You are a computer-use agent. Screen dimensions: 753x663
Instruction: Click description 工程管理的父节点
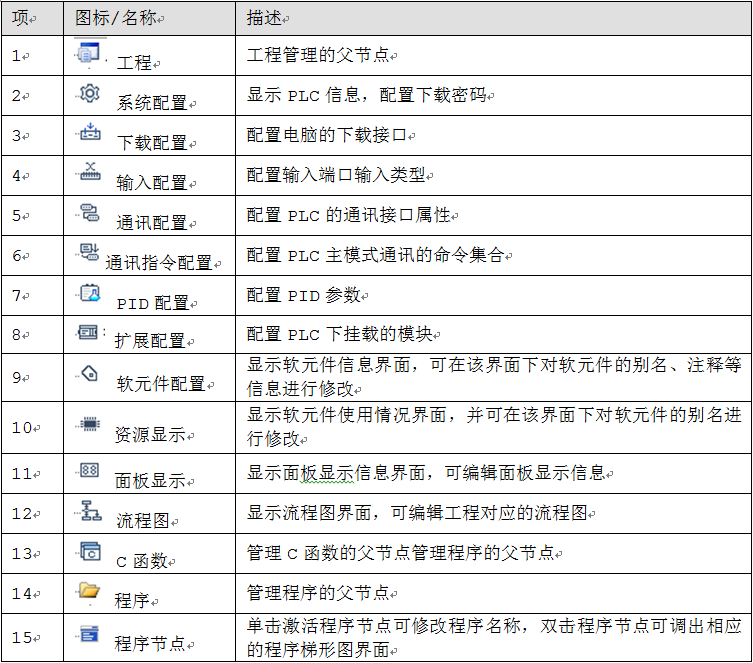tap(317, 55)
